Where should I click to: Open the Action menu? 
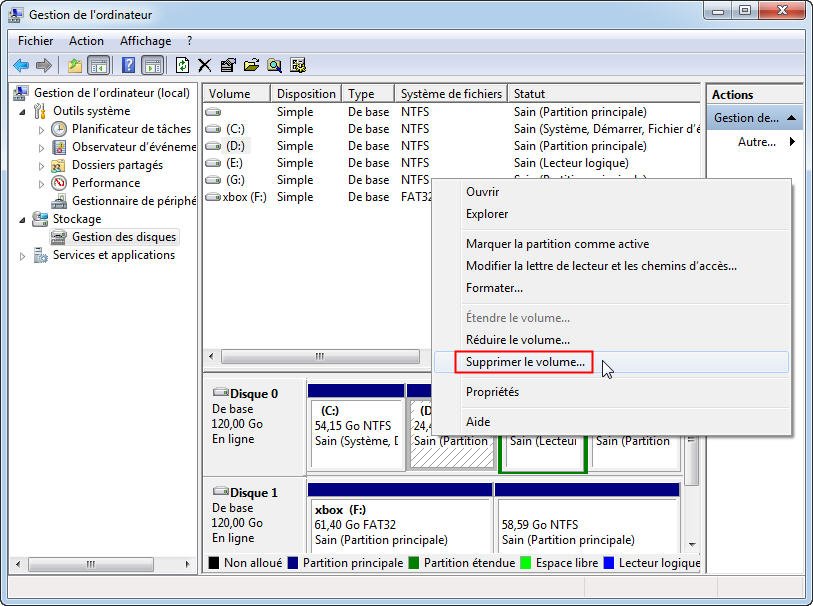click(x=87, y=41)
